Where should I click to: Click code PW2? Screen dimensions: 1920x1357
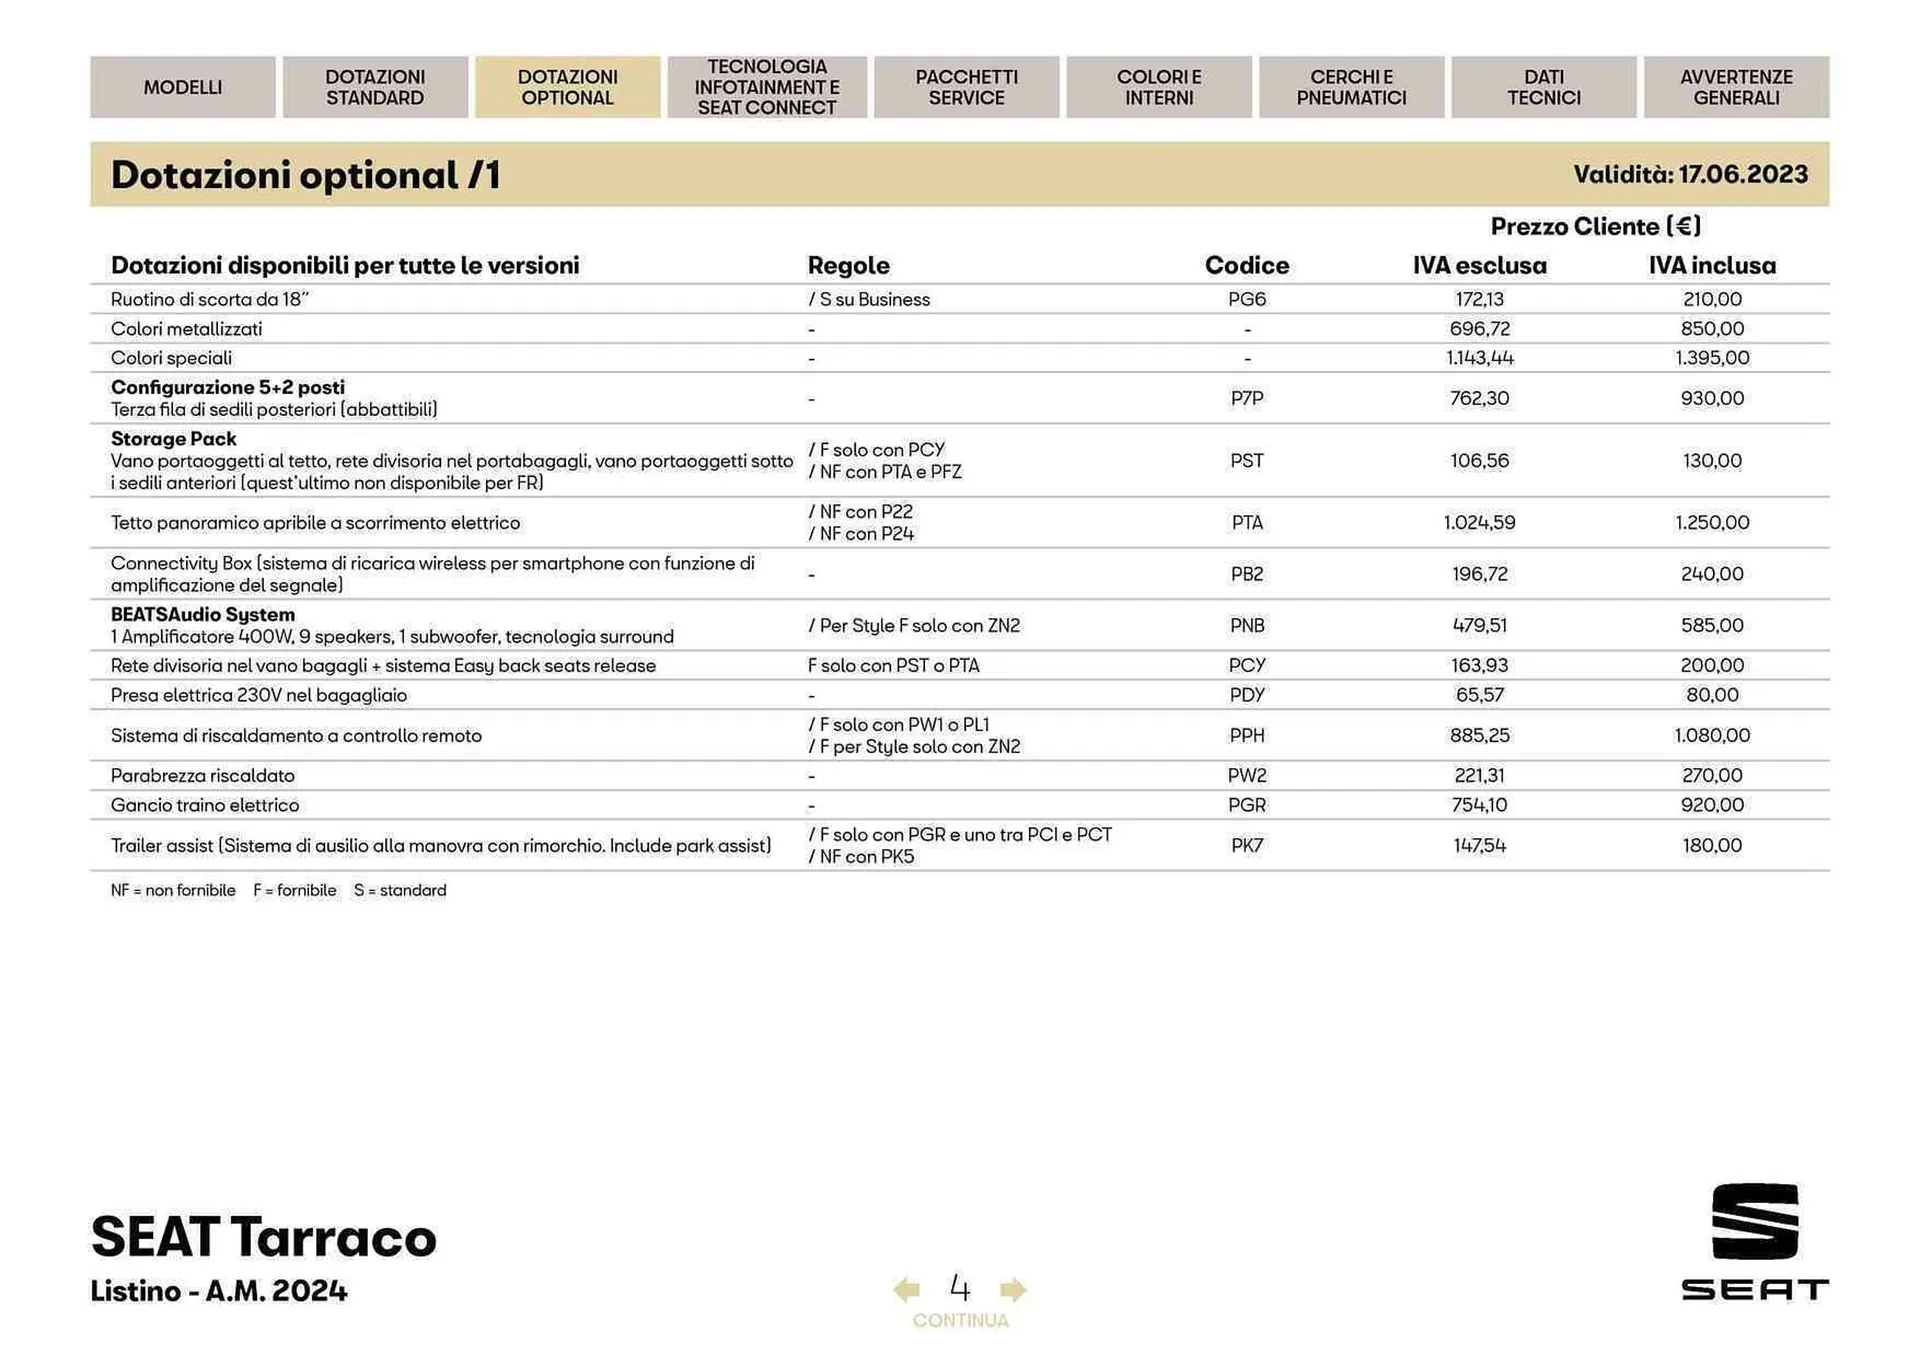click(x=1247, y=775)
